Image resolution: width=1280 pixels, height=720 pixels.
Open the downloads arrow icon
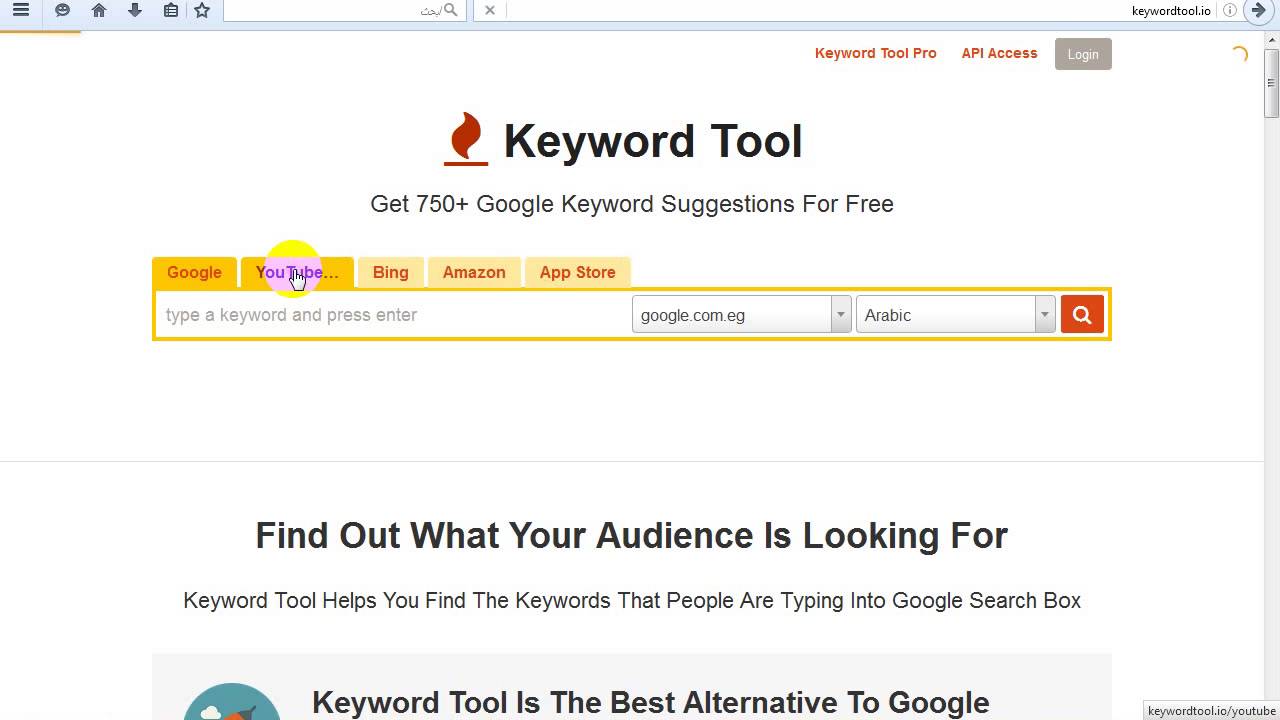click(x=135, y=10)
